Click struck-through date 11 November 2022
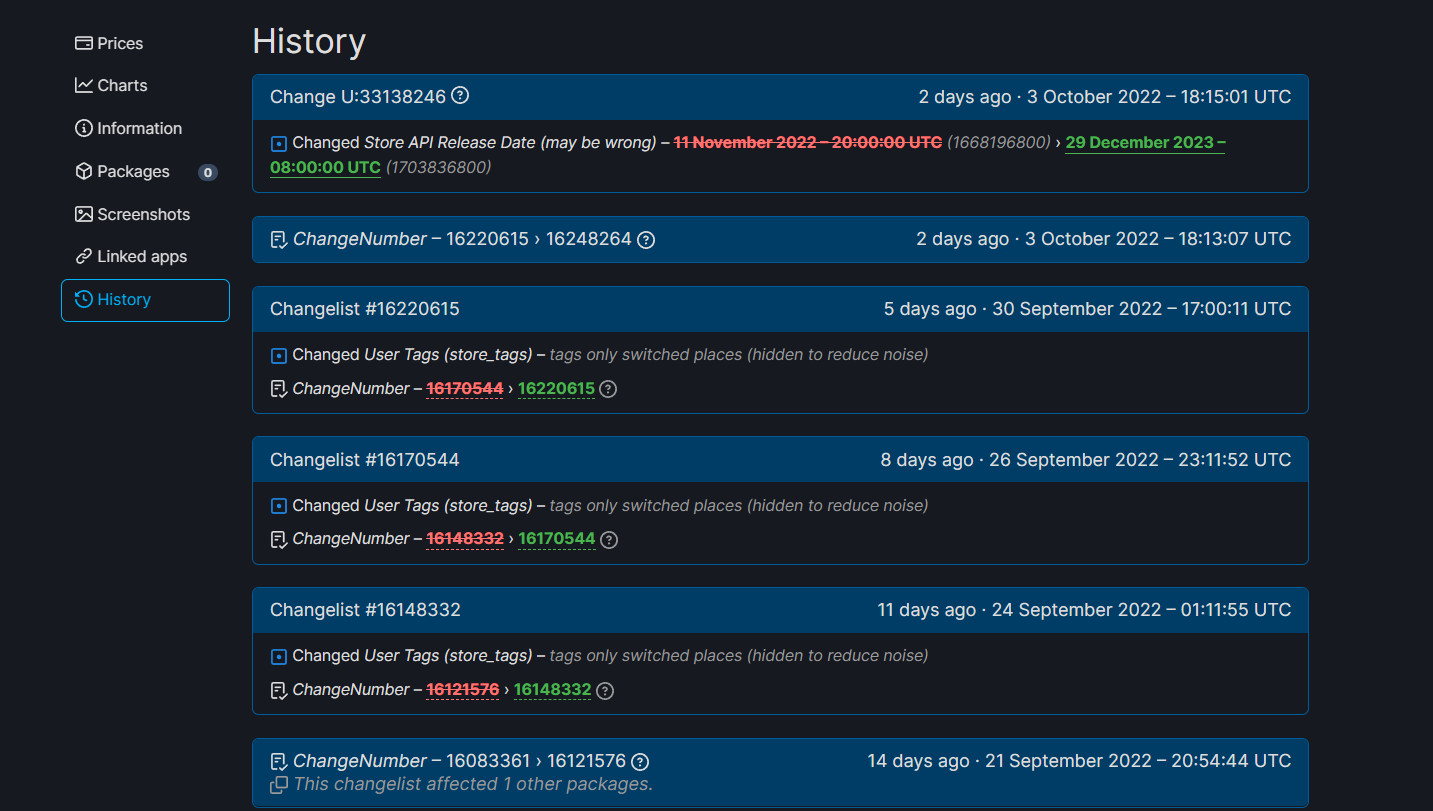Screen dimensions: 1433x811 point(807,142)
